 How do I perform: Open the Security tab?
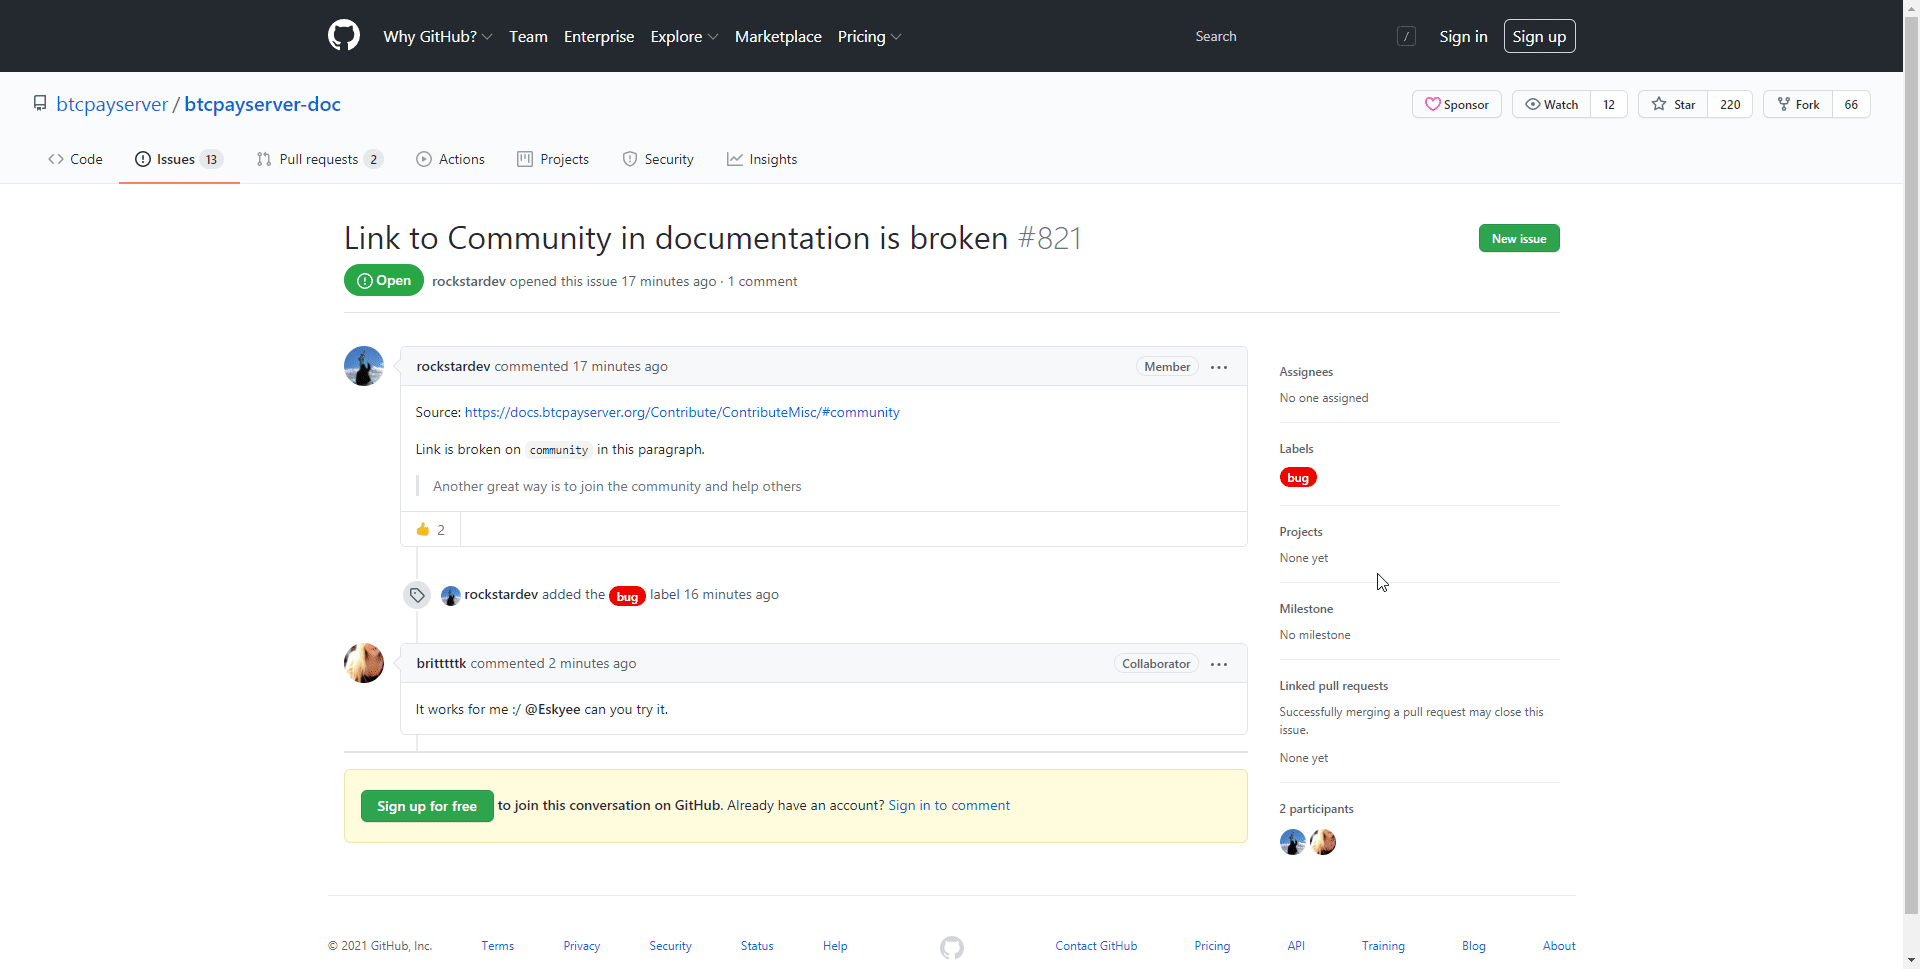658,159
